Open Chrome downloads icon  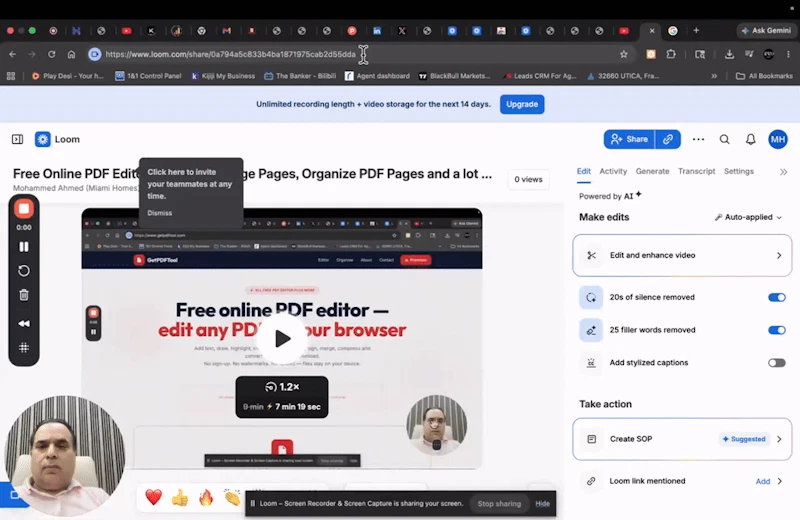tap(730, 54)
